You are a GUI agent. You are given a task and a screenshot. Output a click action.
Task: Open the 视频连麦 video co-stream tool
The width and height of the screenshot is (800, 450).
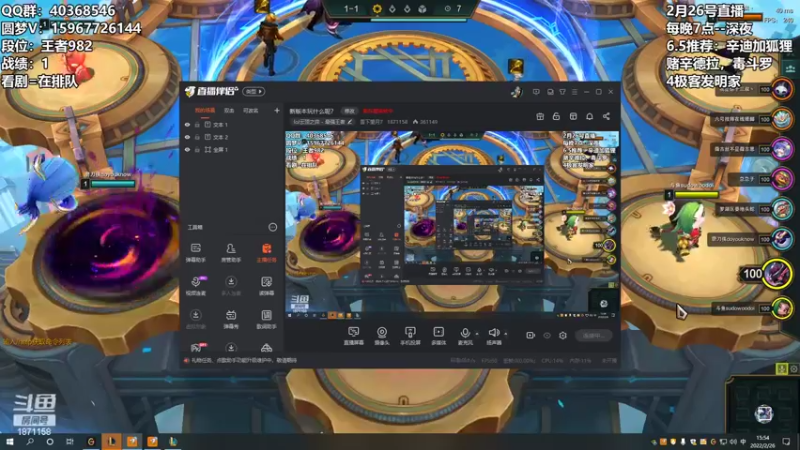click(195, 286)
